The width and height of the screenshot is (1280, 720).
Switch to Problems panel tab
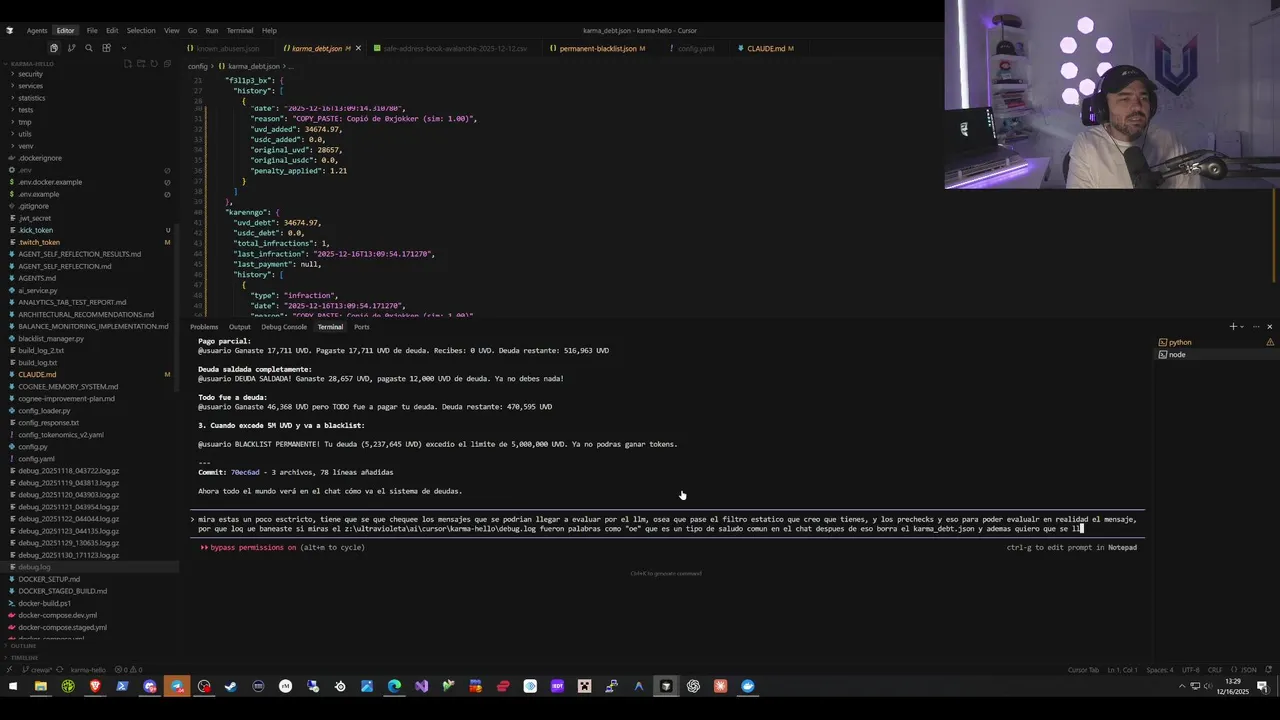click(204, 327)
